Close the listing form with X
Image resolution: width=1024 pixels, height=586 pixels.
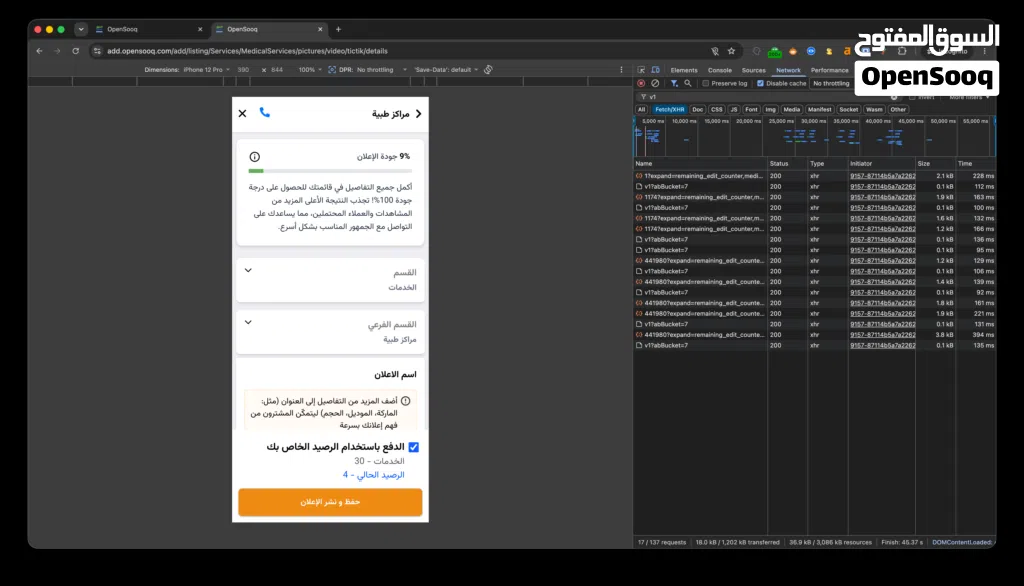pyautogui.click(x=242, y=114)
